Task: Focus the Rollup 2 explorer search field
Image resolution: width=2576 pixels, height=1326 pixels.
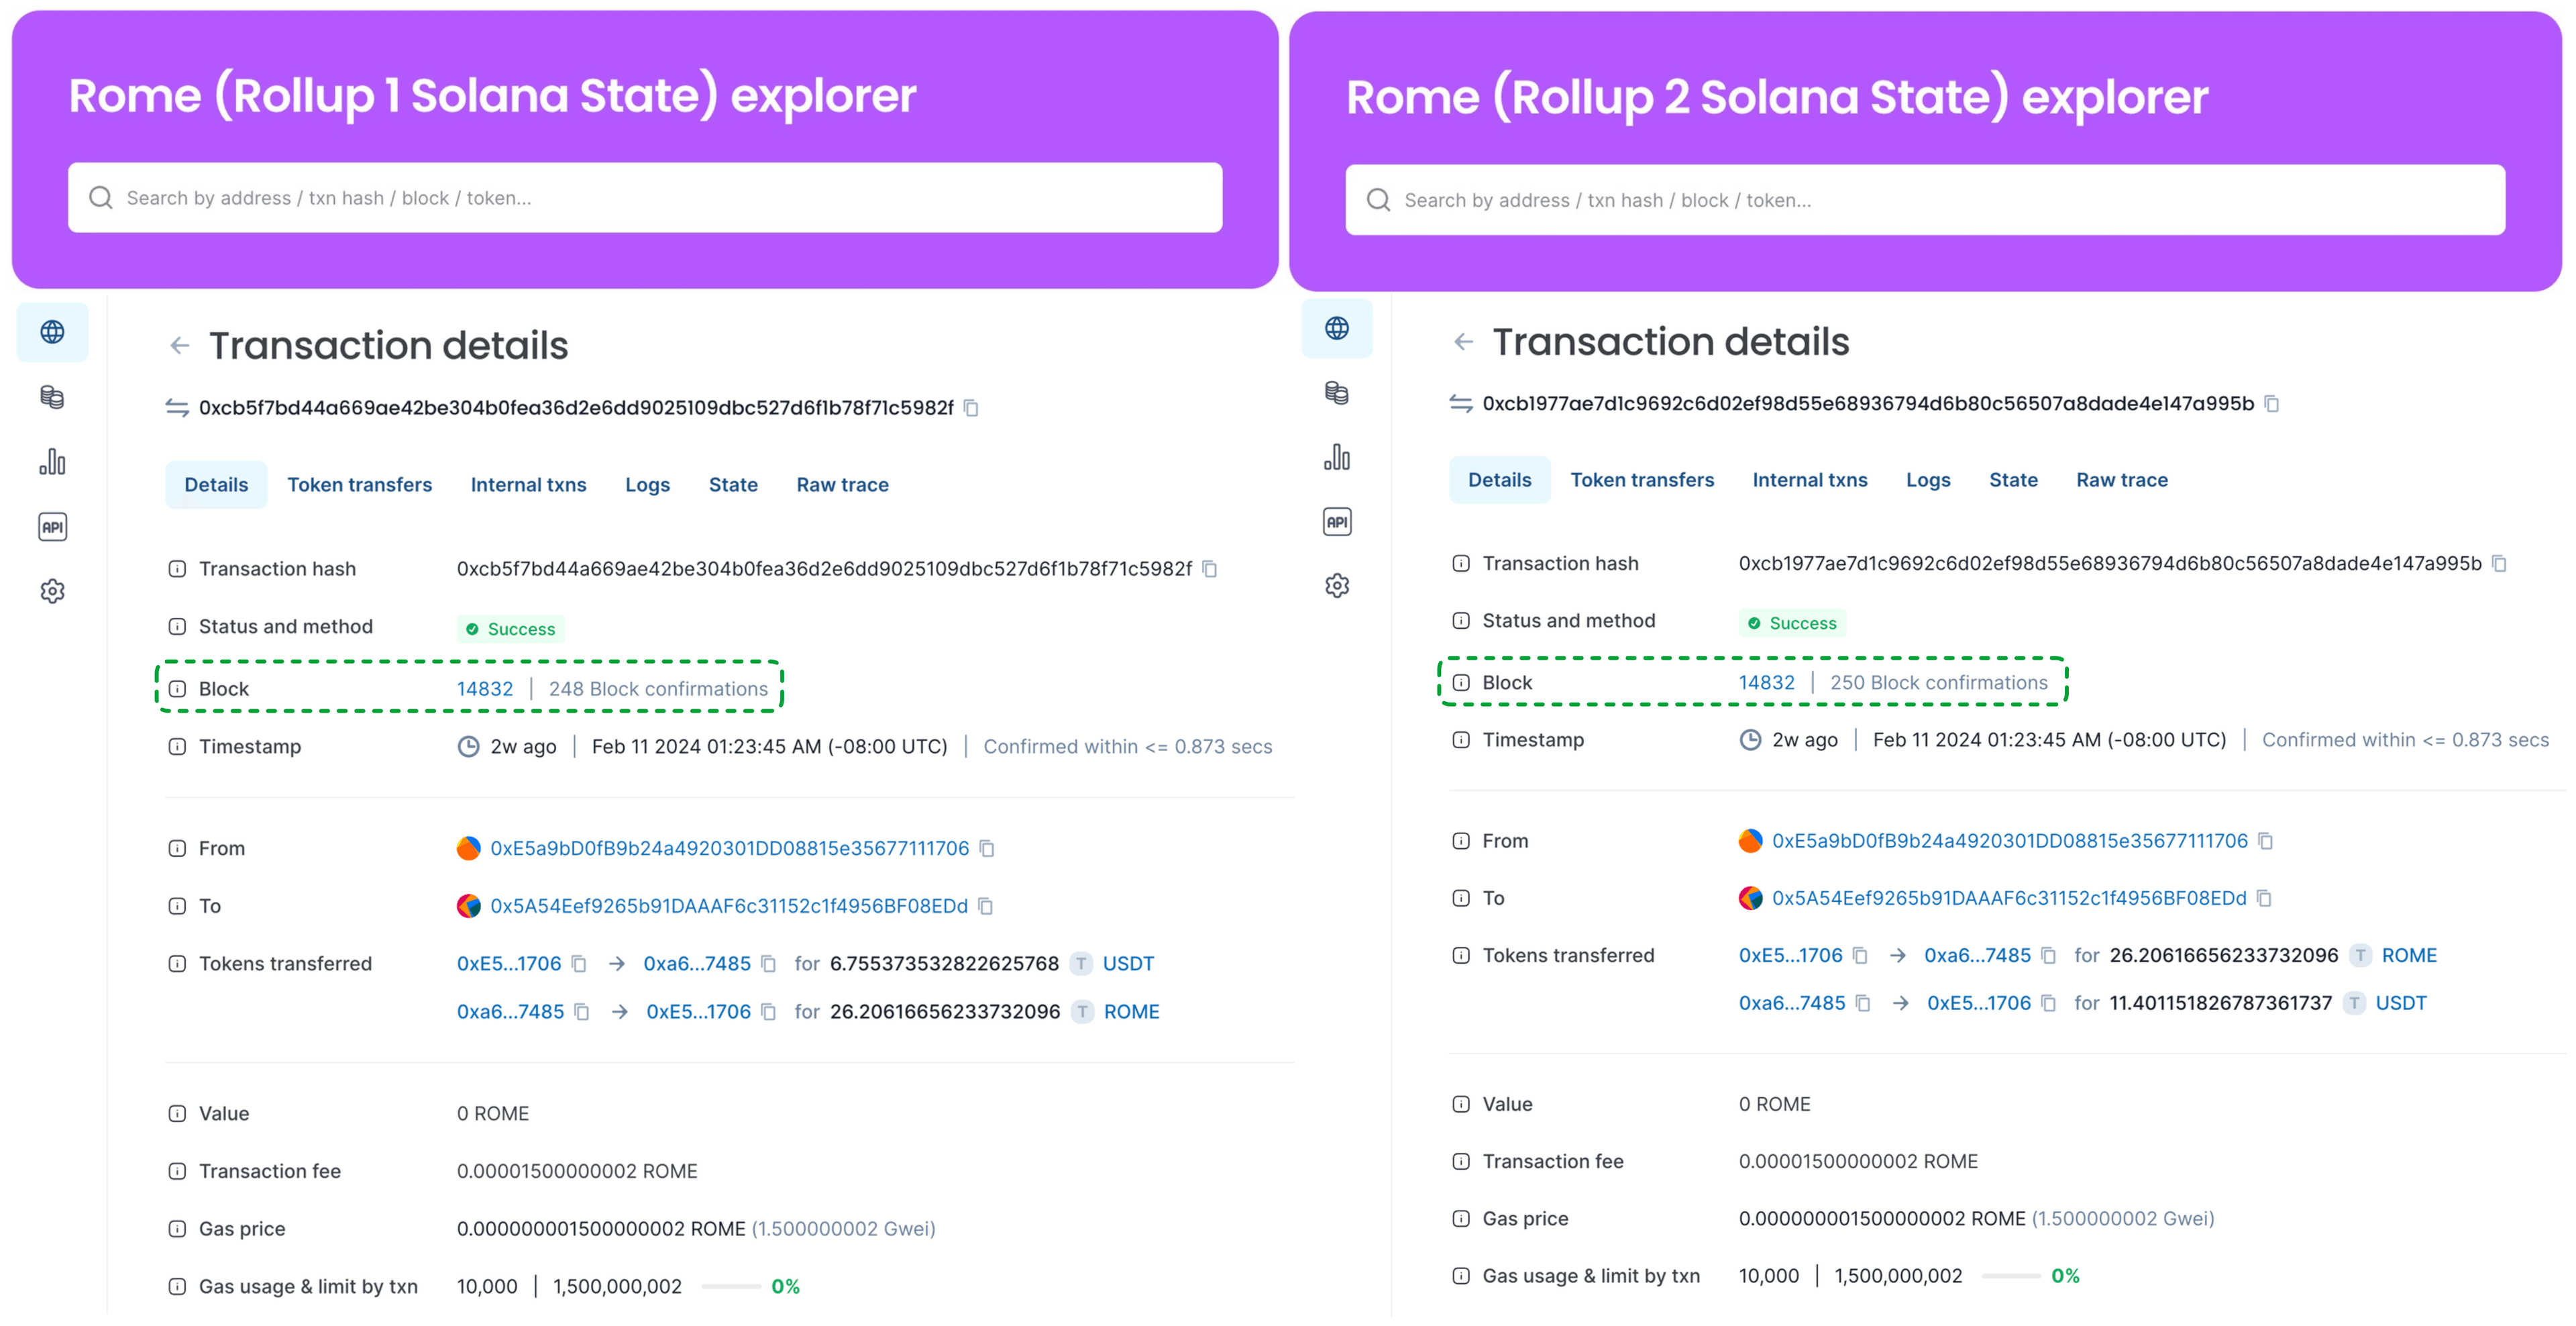Action: coord(1925,200)
